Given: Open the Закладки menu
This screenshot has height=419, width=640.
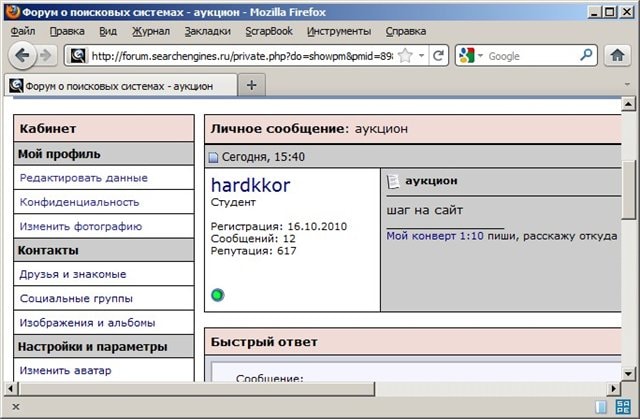Looking at the screenshot, I should click(207, 31).
